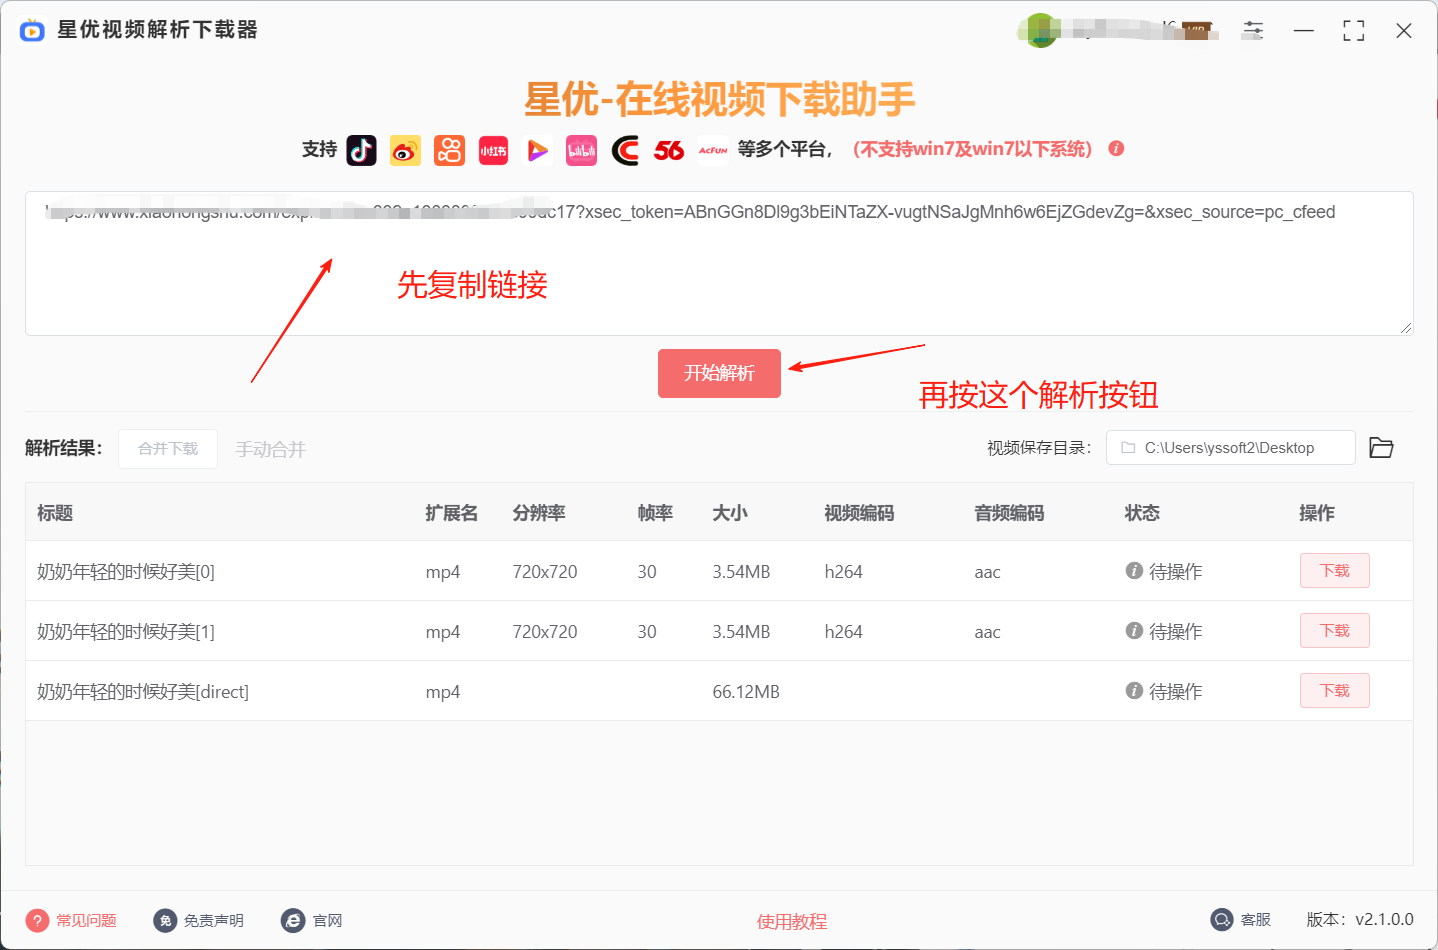This screenshot has width=1438, height=950.
Task: Click 手动合并 link
Action: (270, 450)
